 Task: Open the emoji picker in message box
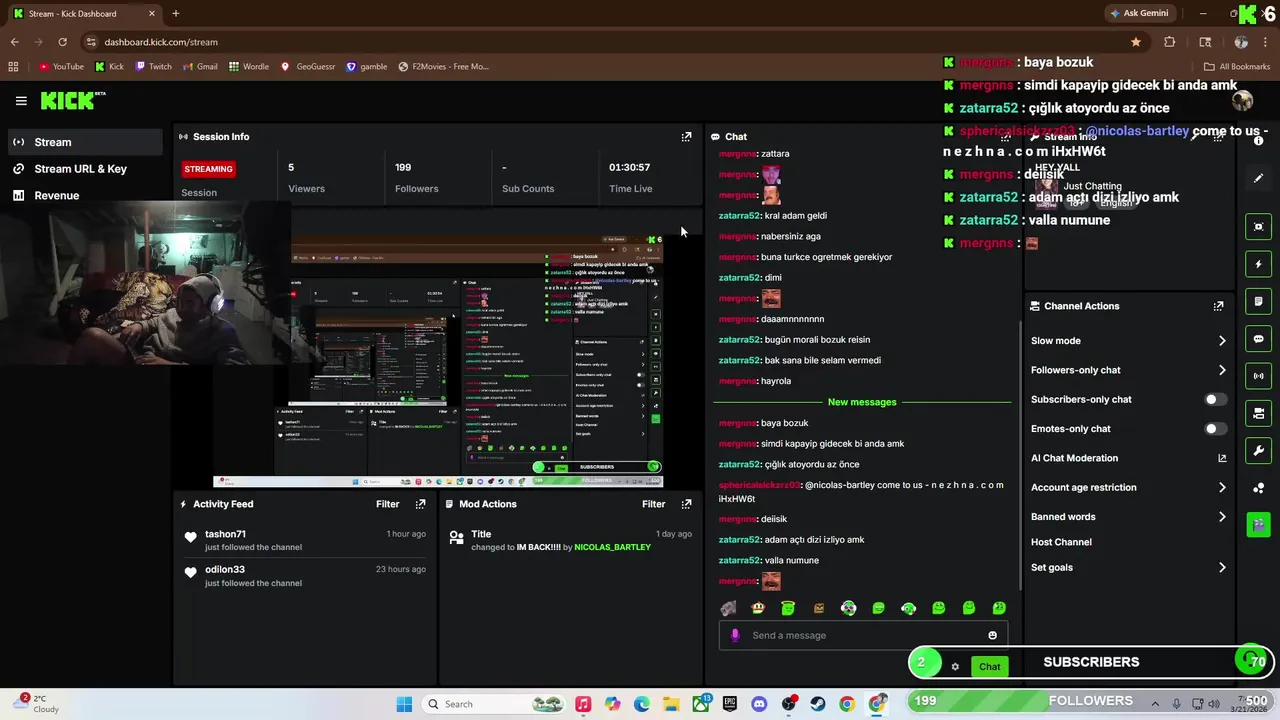point(992,635)
